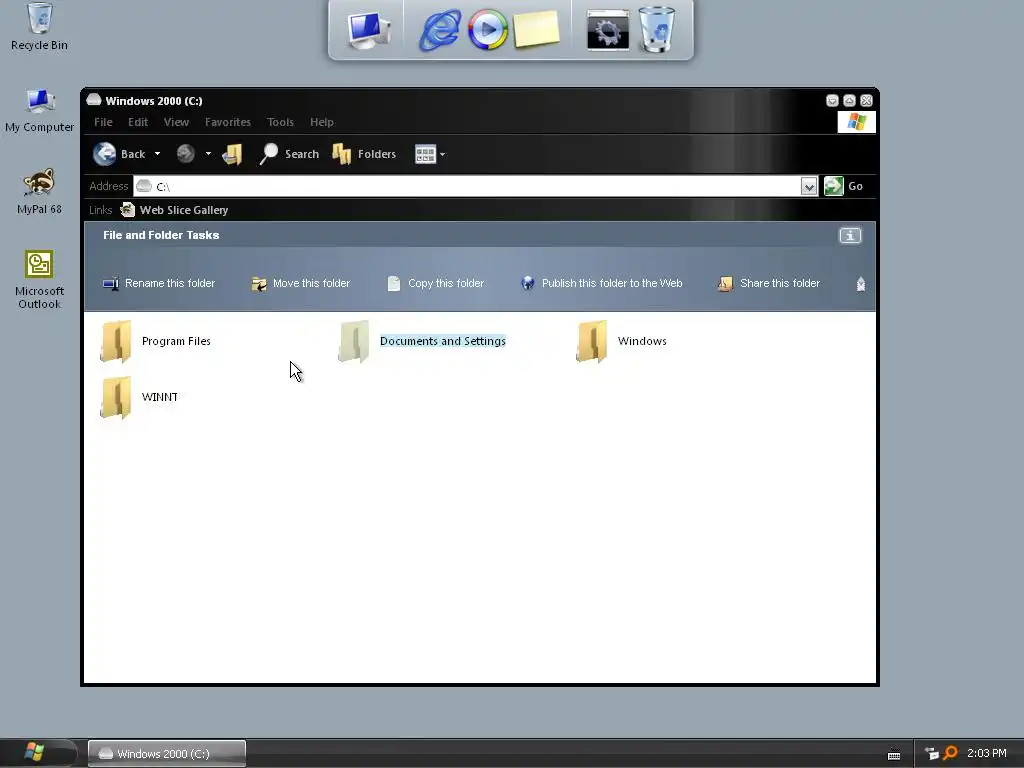The height and width of the screenshot is (768, 1024).
Task: Open the Back history dropdown arrow
Action: (157, 154)
